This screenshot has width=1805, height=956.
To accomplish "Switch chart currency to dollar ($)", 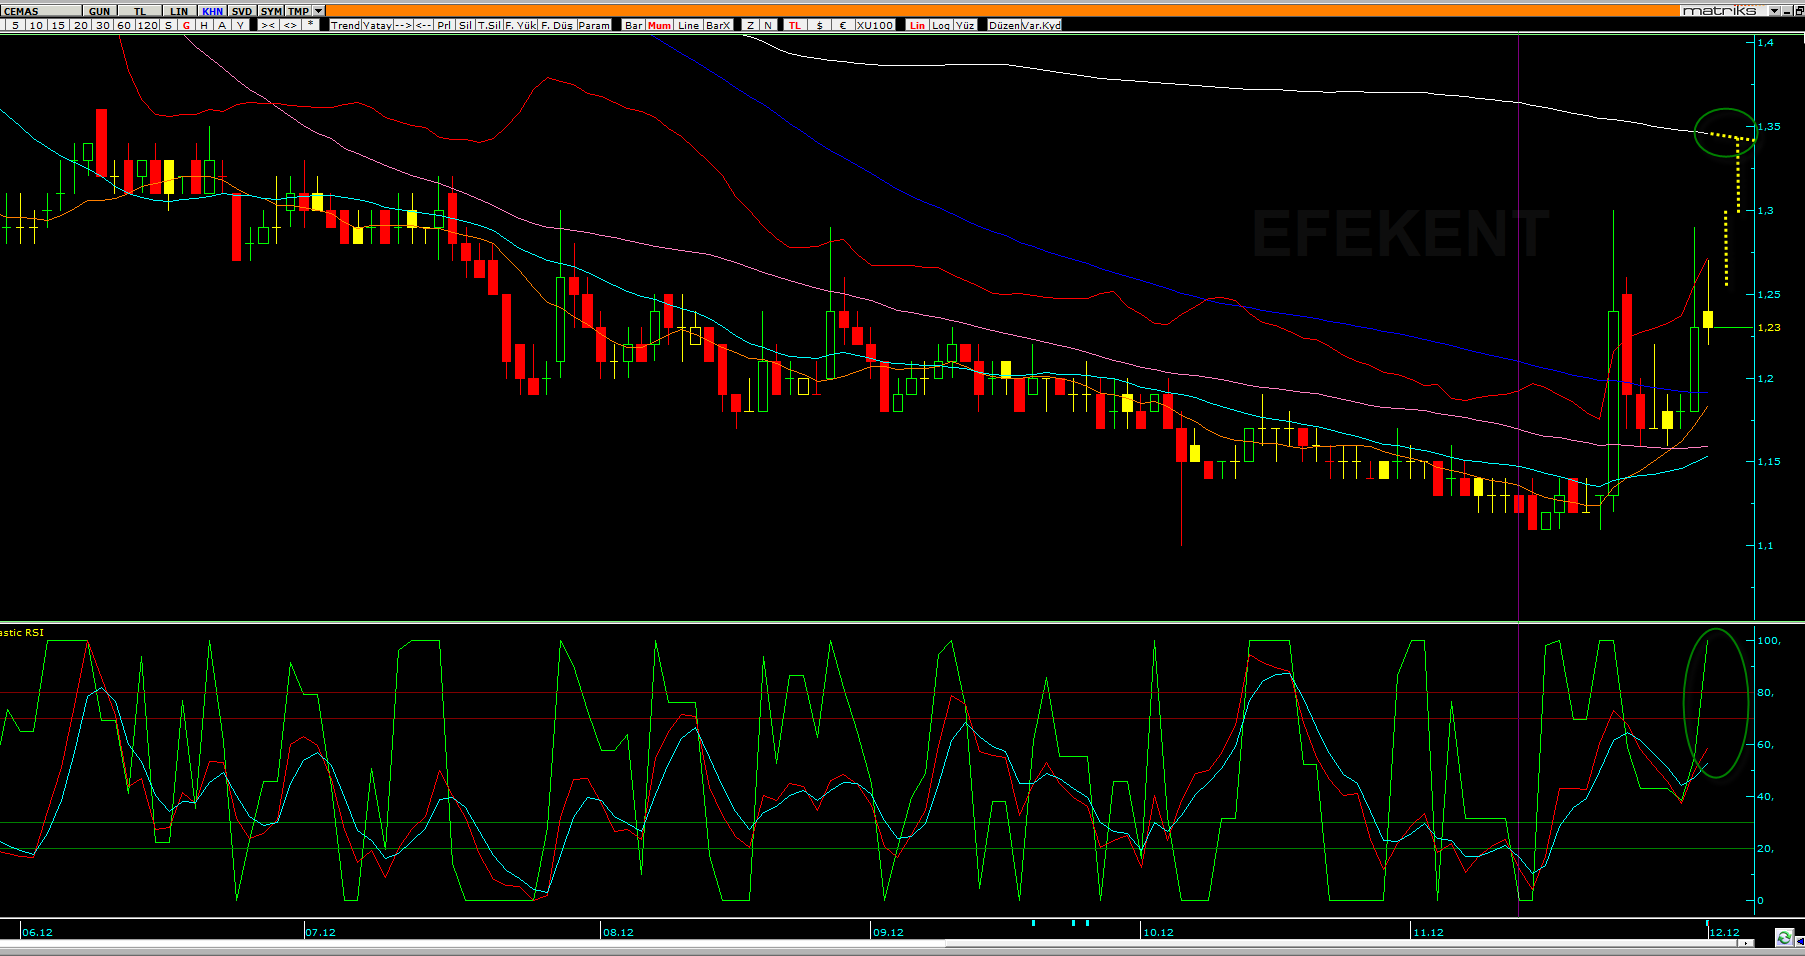I will (820, 25).
